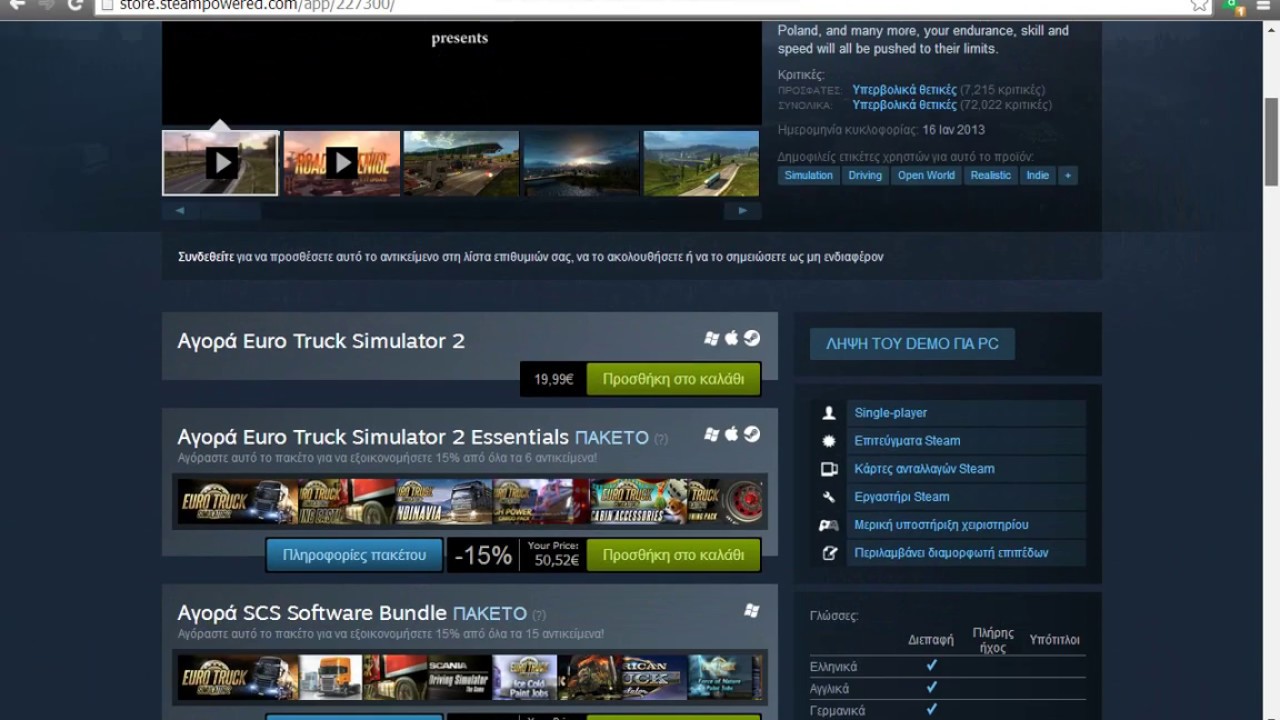
Task: Click the Steam Workshop wrench icon
Action: (829, 497)
